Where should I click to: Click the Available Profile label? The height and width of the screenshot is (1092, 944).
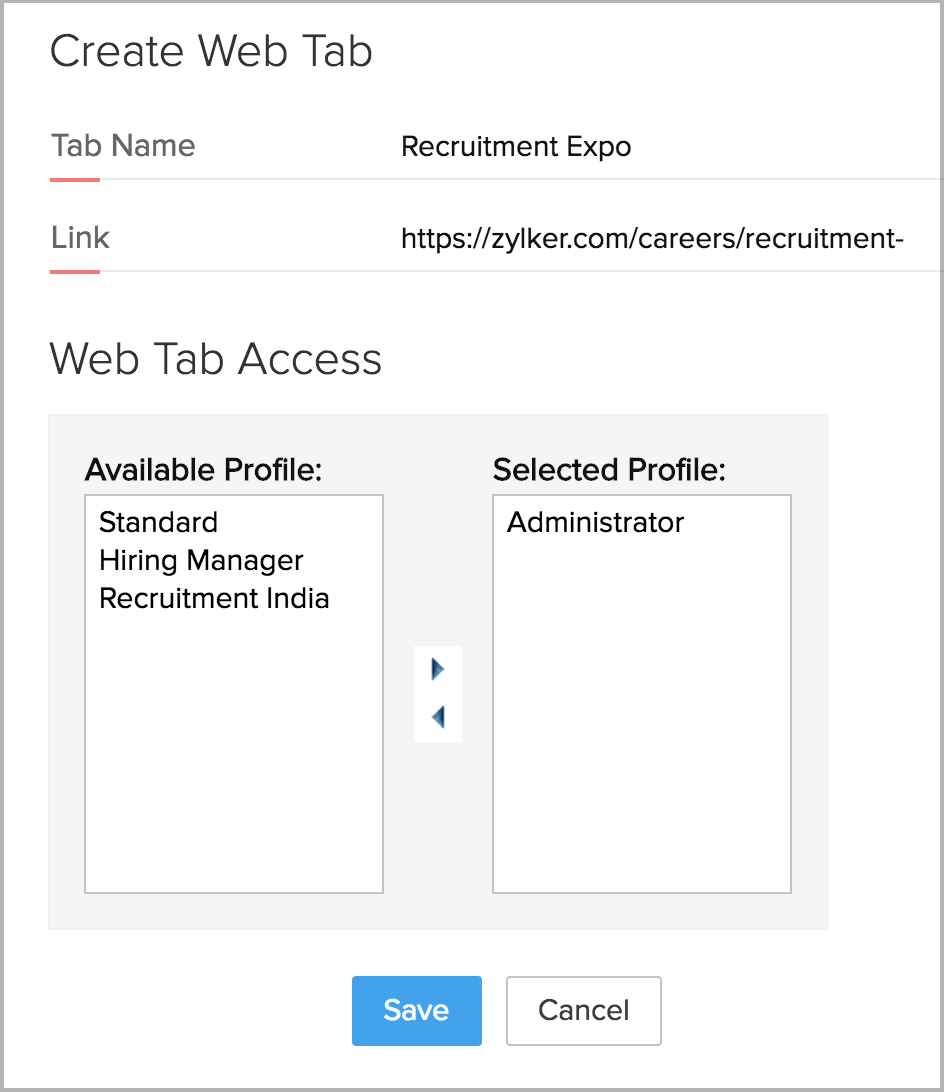click(x=203, y=469)
